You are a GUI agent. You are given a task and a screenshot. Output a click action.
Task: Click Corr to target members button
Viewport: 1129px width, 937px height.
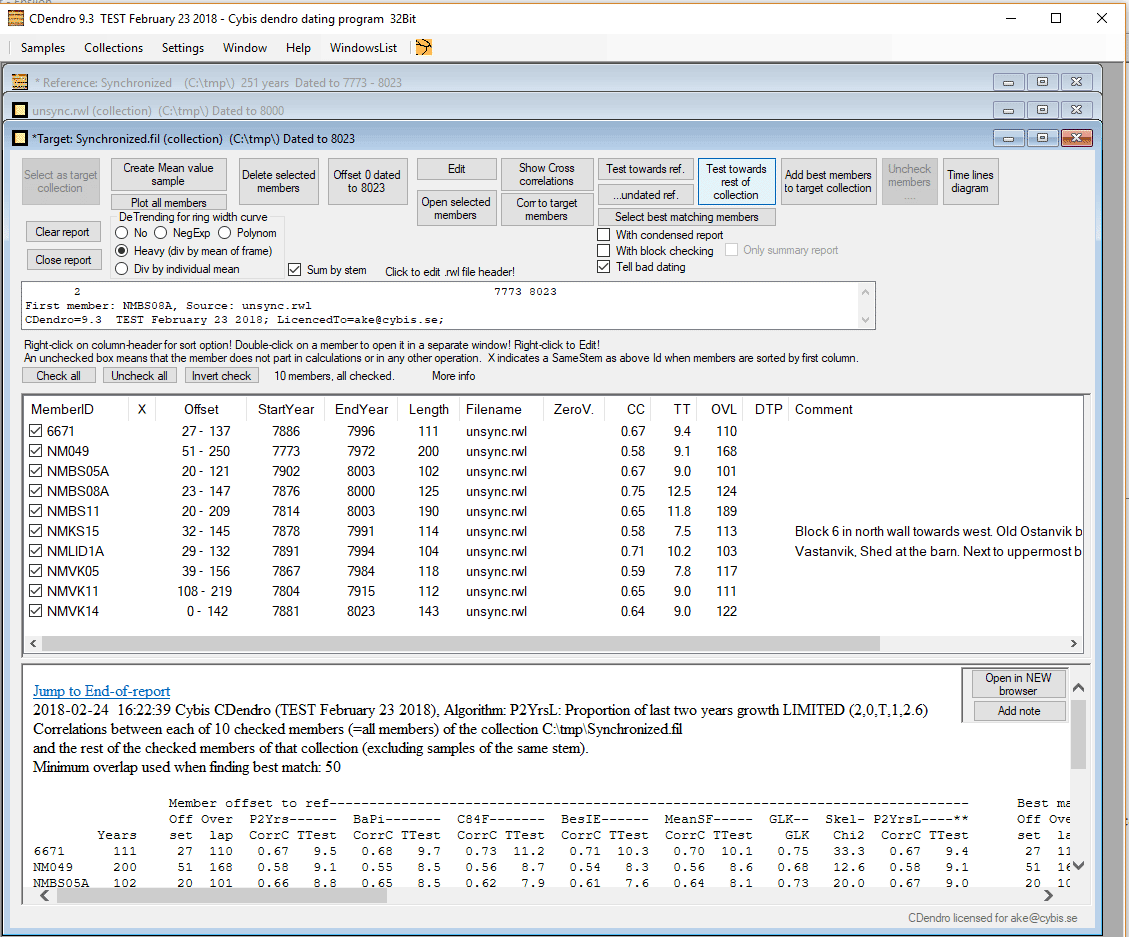pyautogui.click(x=546, y=209)
